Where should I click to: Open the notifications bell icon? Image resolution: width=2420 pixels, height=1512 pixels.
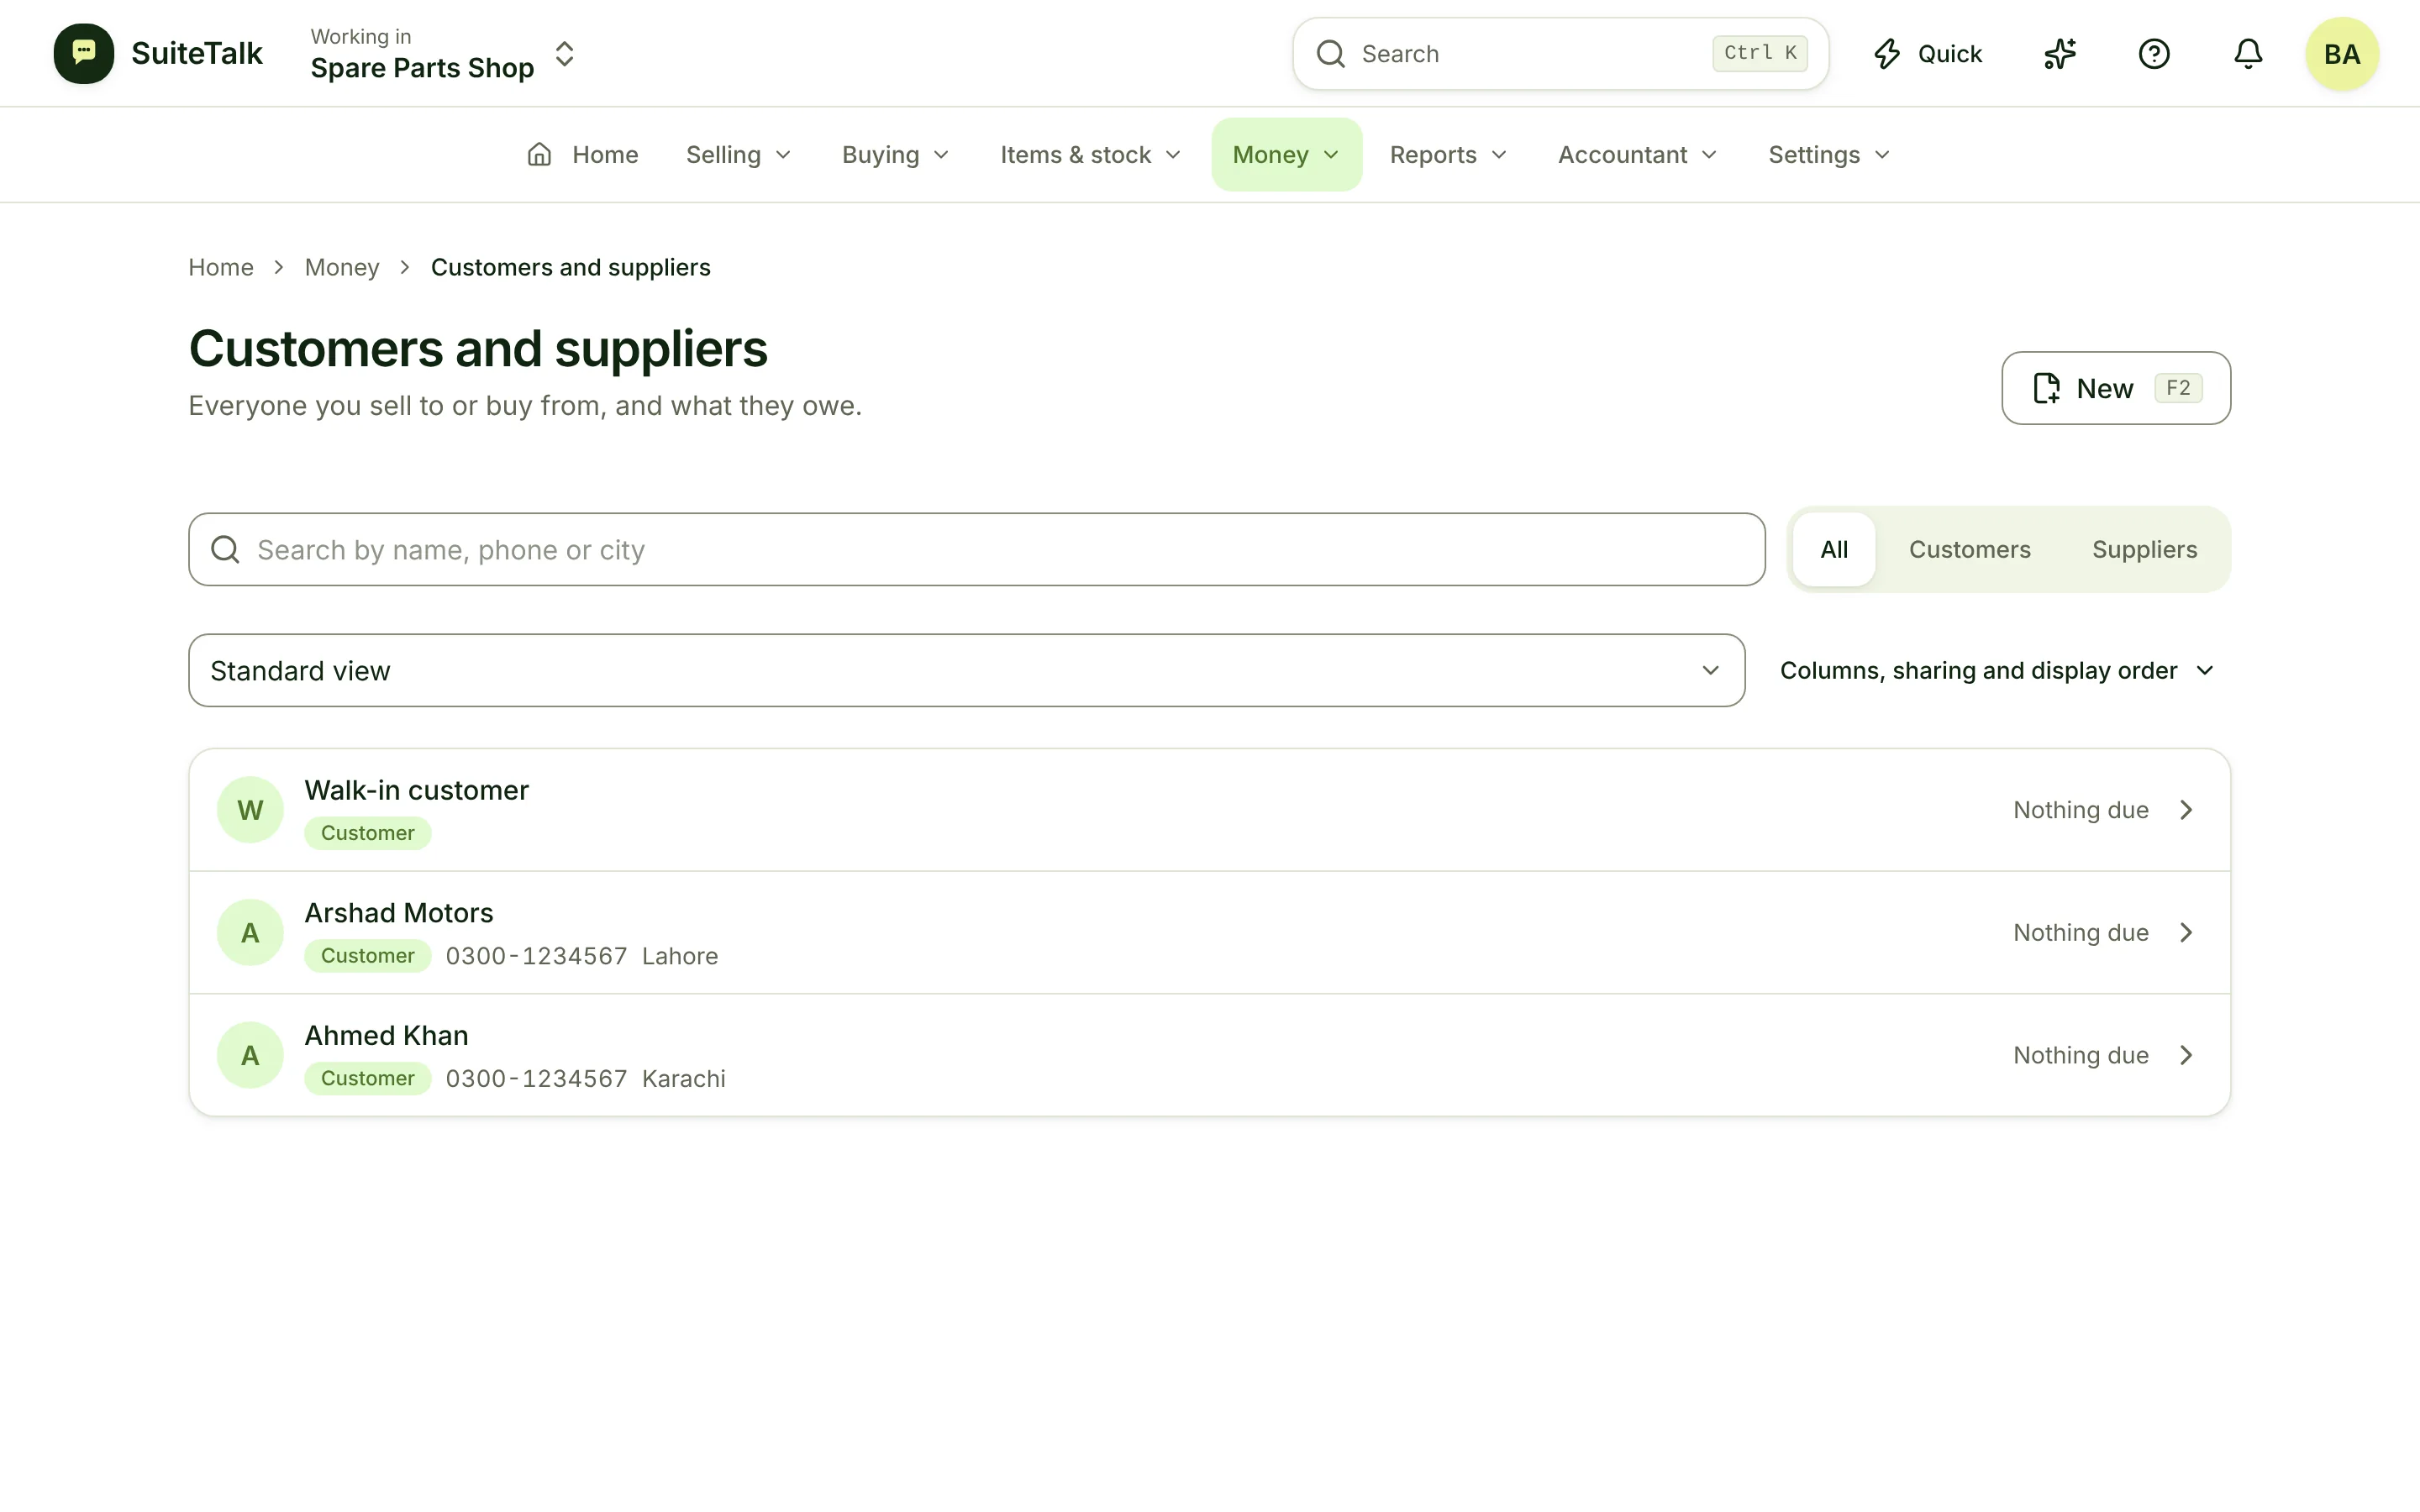2248,54
